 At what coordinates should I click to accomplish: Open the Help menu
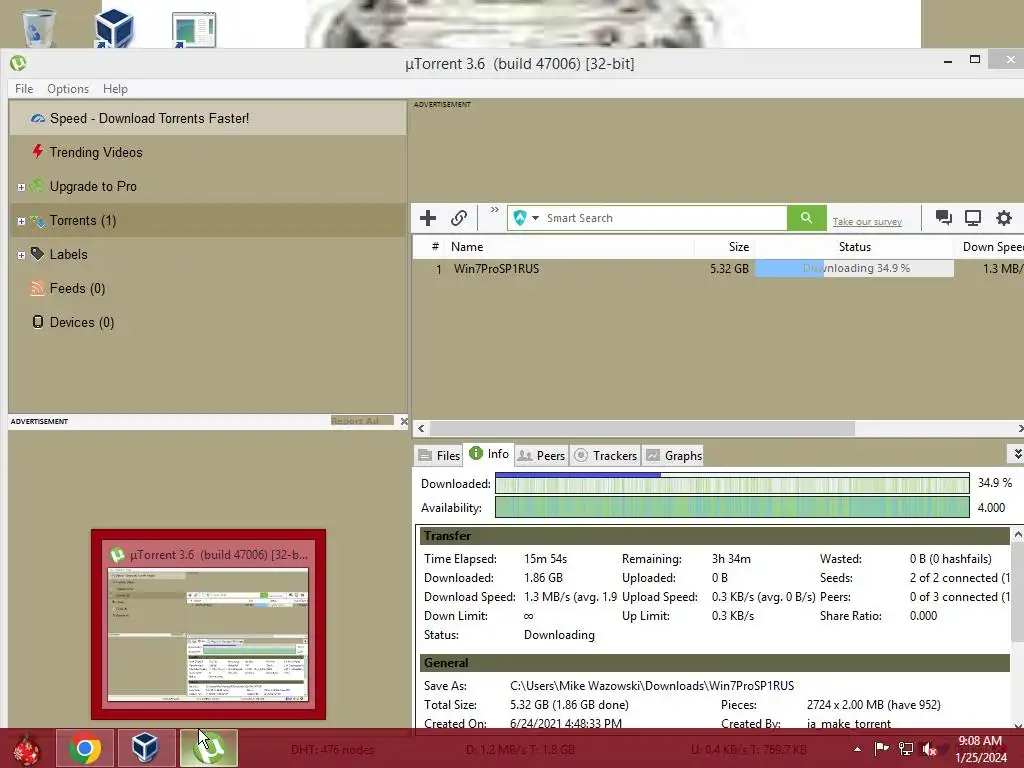115,89
